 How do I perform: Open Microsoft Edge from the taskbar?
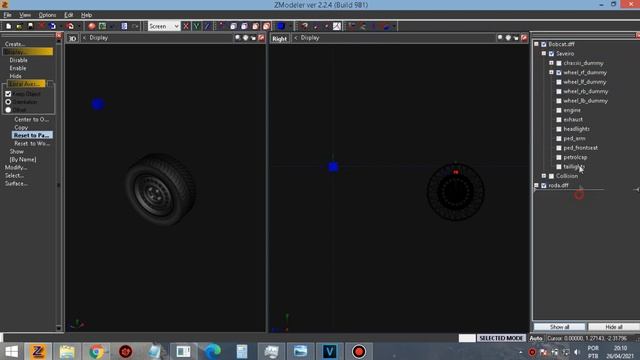pos(213,351)
